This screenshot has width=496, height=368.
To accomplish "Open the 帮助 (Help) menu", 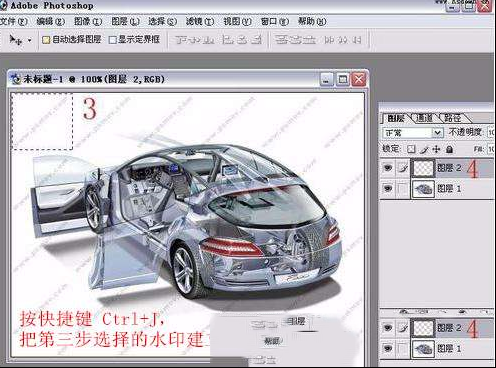I will 312,22.
